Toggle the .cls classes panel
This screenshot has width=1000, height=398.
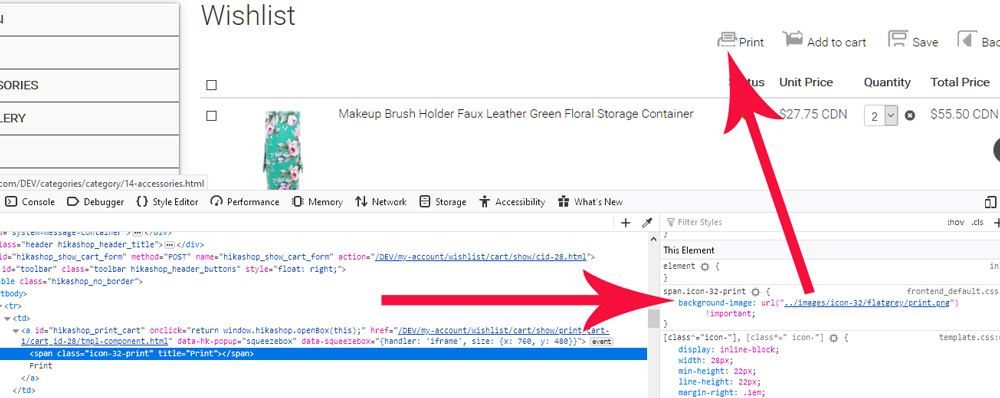click(x=977, y=223)
